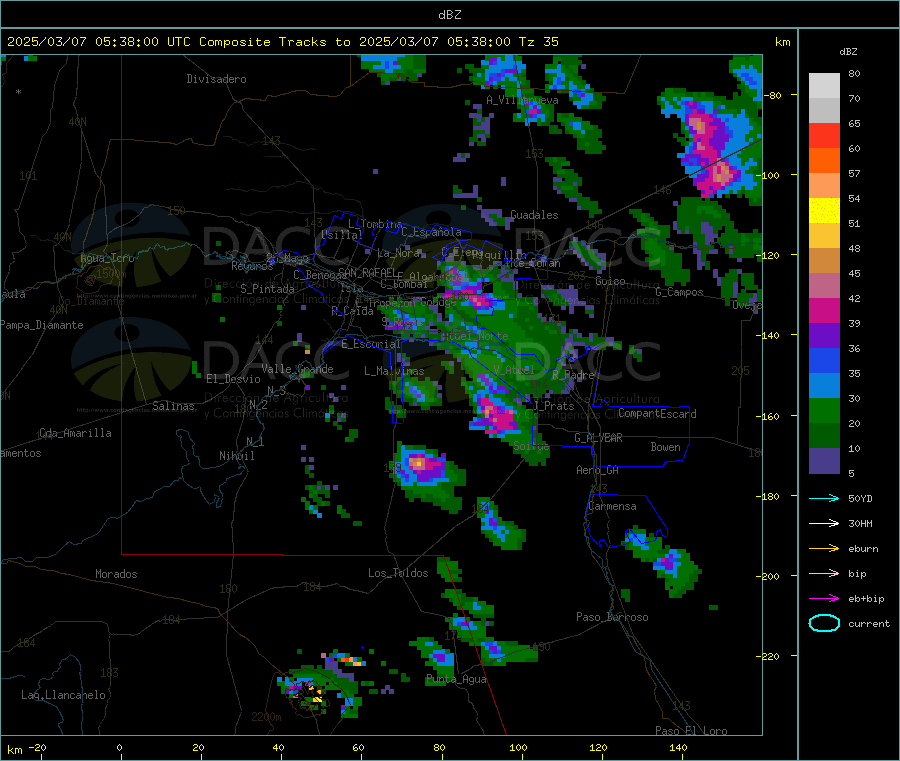
Task: Click the Paso_El_Loro map label
Action: click(691, 731)
